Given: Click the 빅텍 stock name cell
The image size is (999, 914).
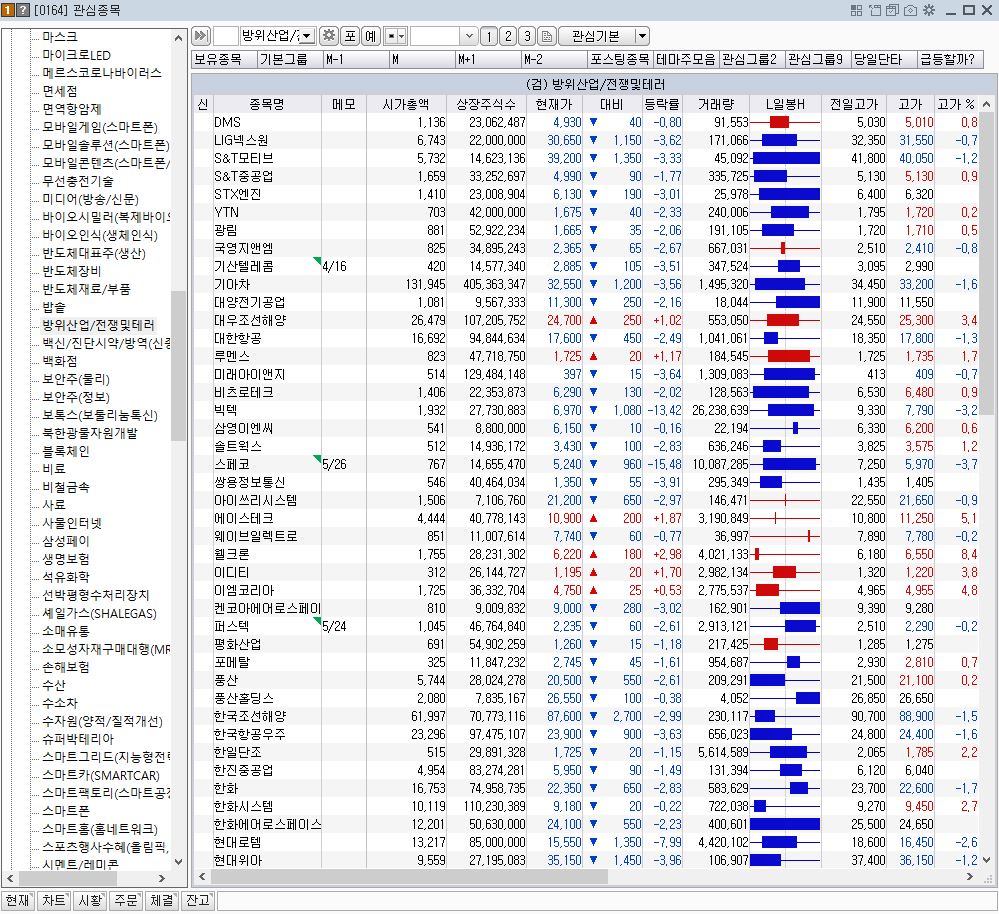Looking at the screenshot, I should click(267, 410).
